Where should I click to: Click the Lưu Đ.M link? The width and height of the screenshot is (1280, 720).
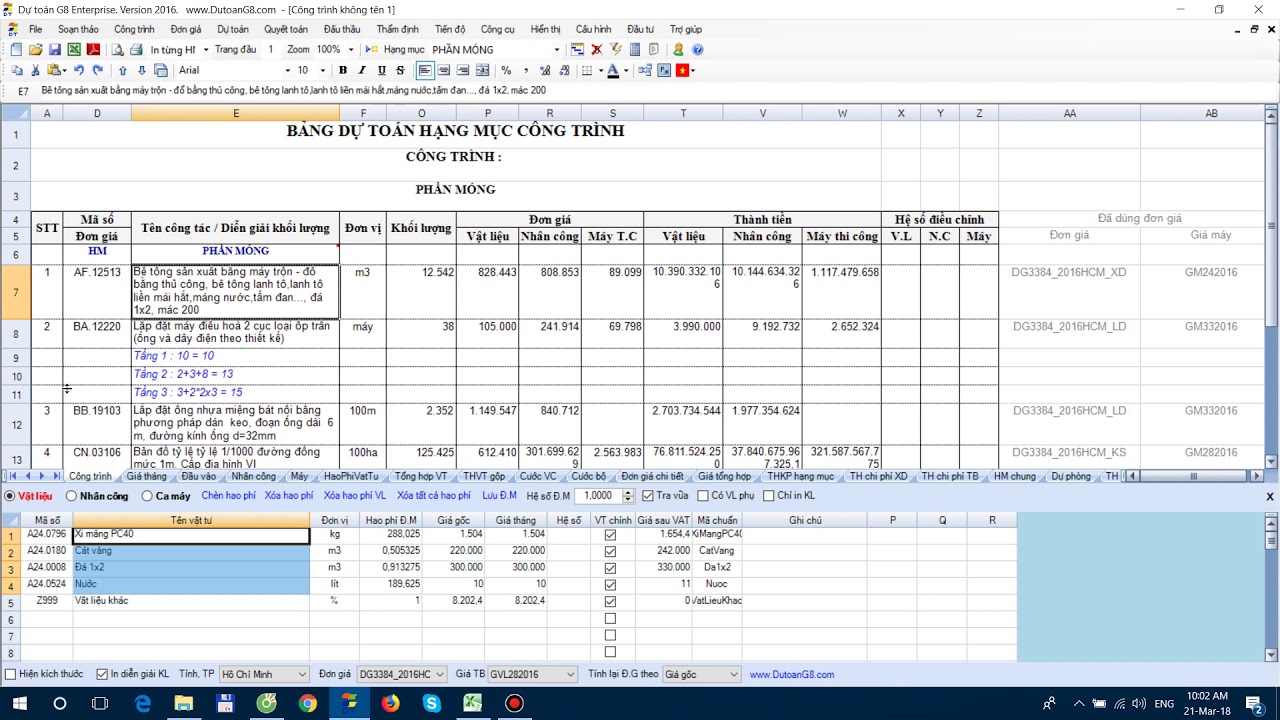click(499, 496)
